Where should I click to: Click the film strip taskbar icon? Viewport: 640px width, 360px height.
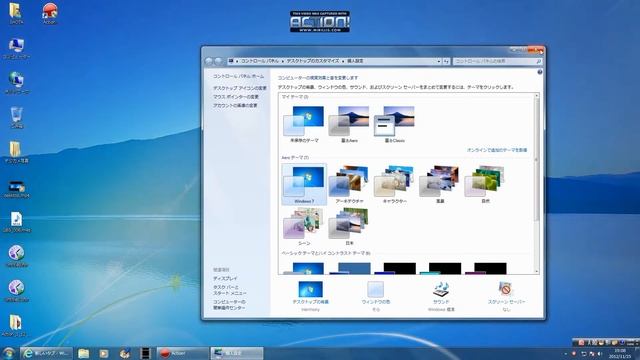coord(145,353)
